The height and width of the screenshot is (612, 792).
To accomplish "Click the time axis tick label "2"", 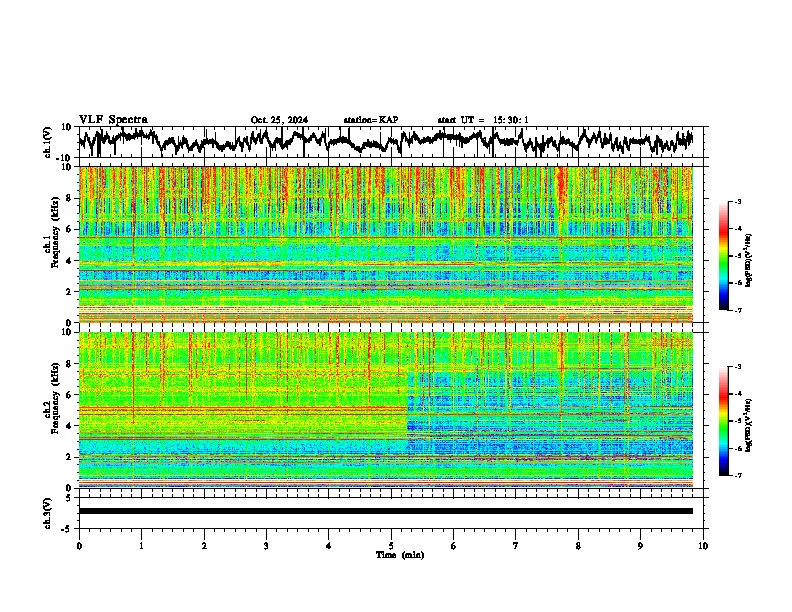I will pyautogui.click(x=204, y=546).
